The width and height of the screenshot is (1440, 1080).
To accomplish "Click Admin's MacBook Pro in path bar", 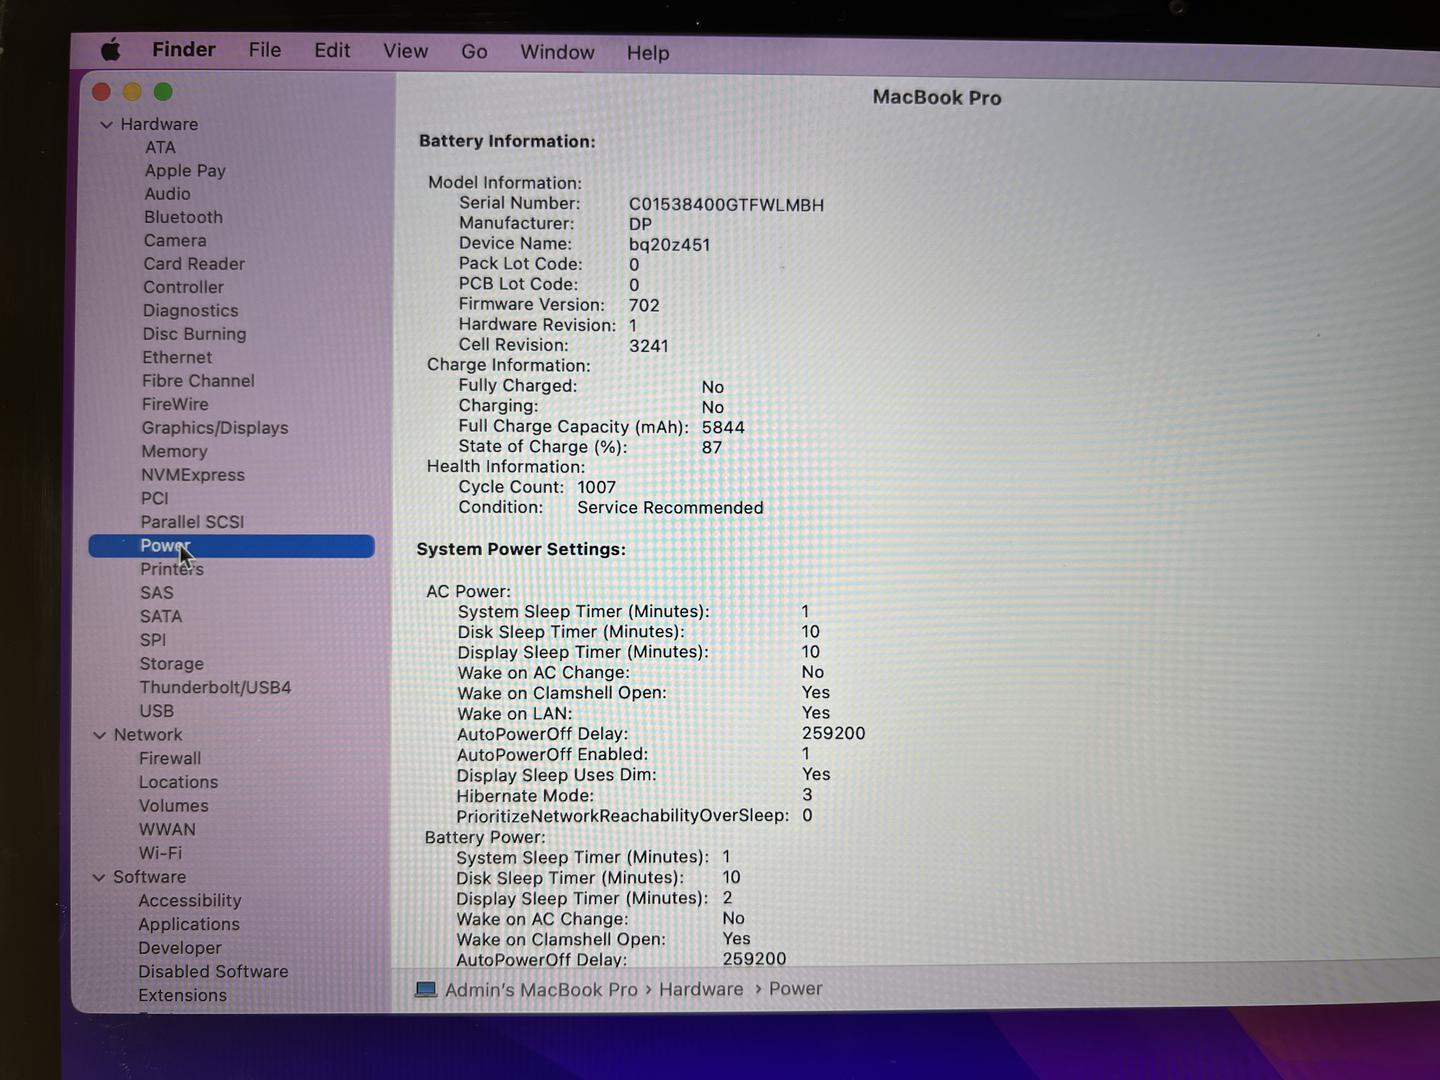I will (x=540, y=989).
